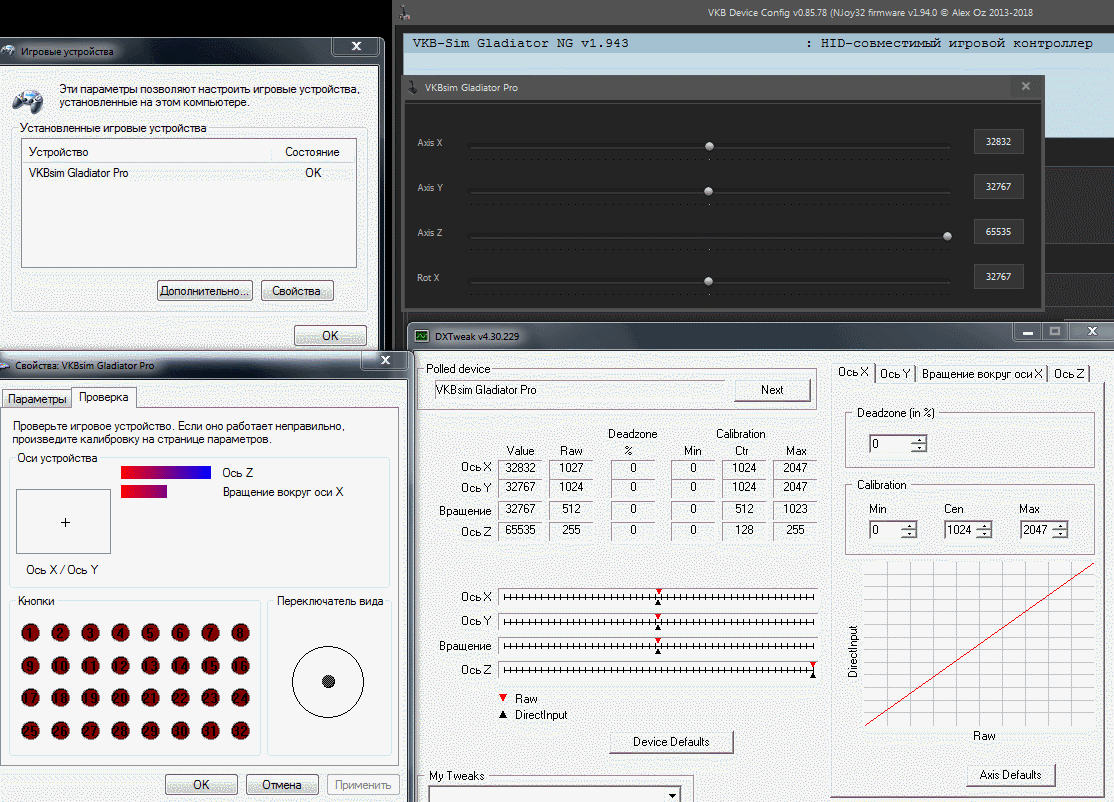Viewport: 1114px width, 802px height.
Task: Increase the calibration Cen value spinner
Action: click(x=983, y=525)
